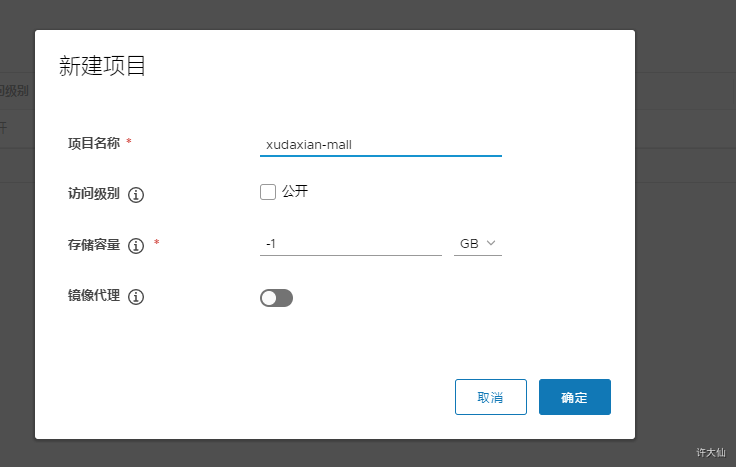Image resolution: width=736 pixels, height=467 pixels.
Task: Click the chevron arrow next to GB
Action: click(x=491, y=243)
